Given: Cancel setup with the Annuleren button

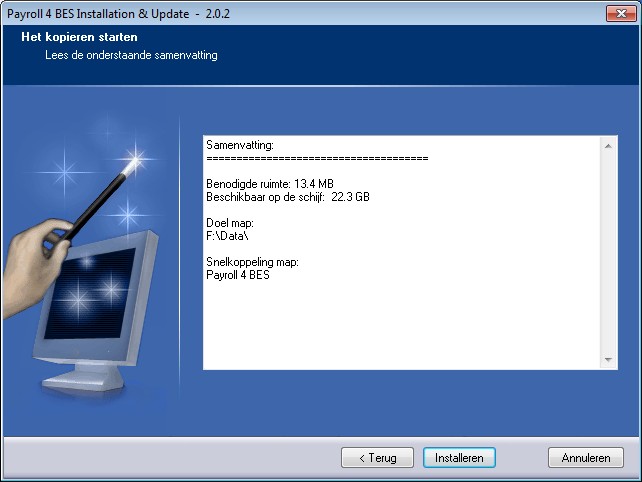Looking at the screenshot, I should (585, 457).
